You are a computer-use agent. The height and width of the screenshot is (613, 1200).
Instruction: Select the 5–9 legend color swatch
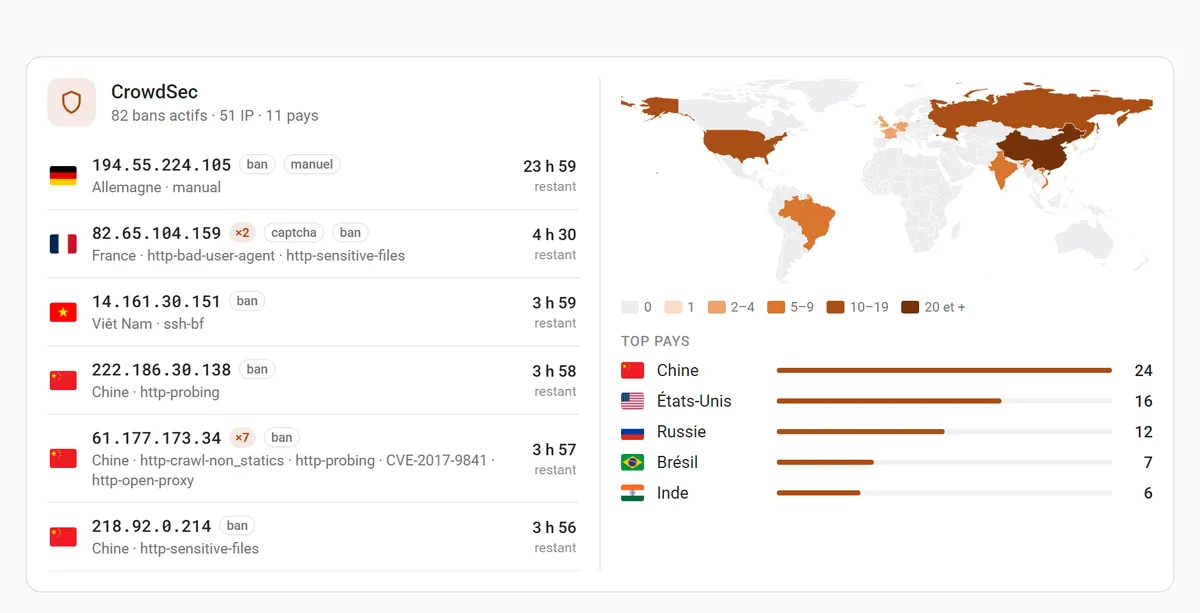point(776,307)
